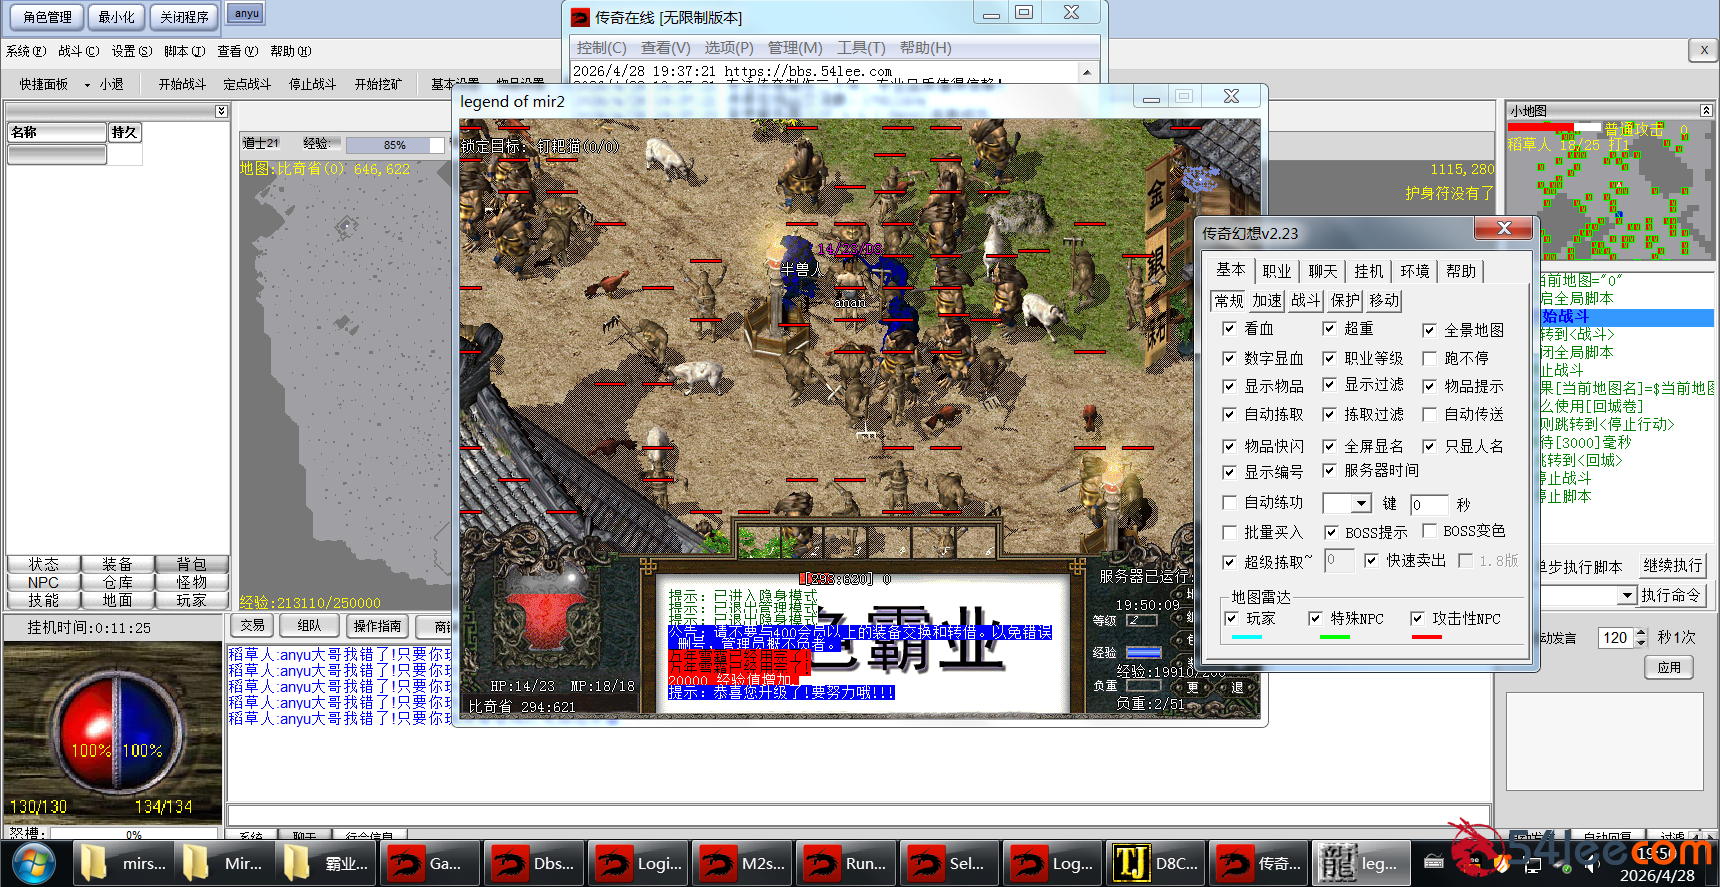This screenshot has width=1720, height=887.
Task: Toggle the 自动练功 checkbox
Action: pyautogui.click(x=1230, y=502)
